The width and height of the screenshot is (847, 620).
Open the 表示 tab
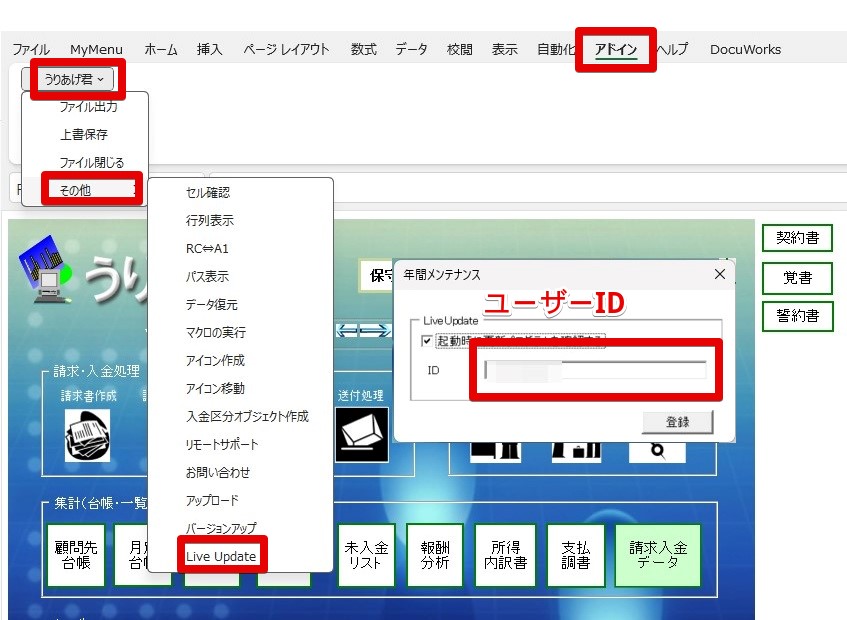pyautogui.click(x=505, y=49)
